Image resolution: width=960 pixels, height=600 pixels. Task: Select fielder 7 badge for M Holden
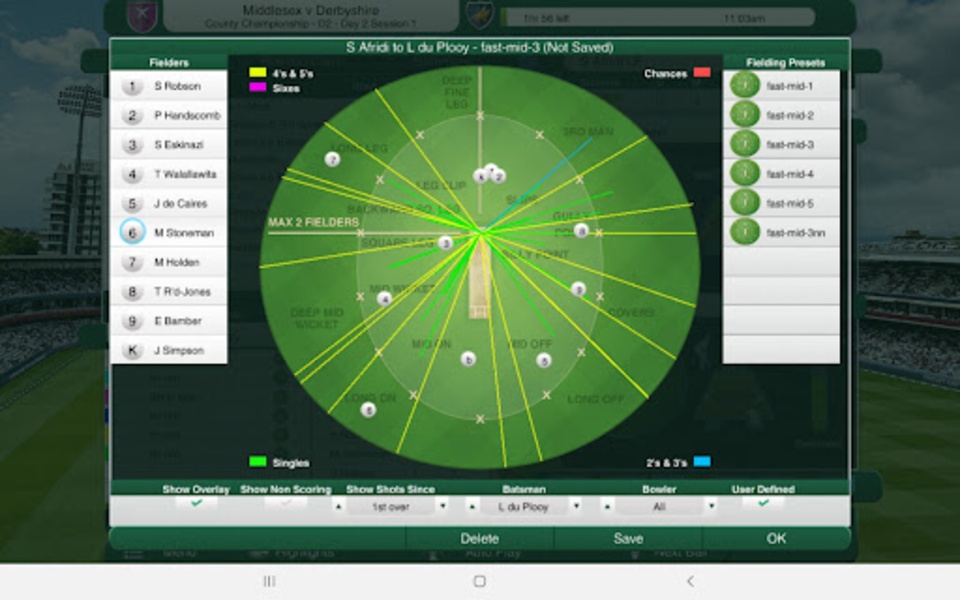(x=132, y=263)
